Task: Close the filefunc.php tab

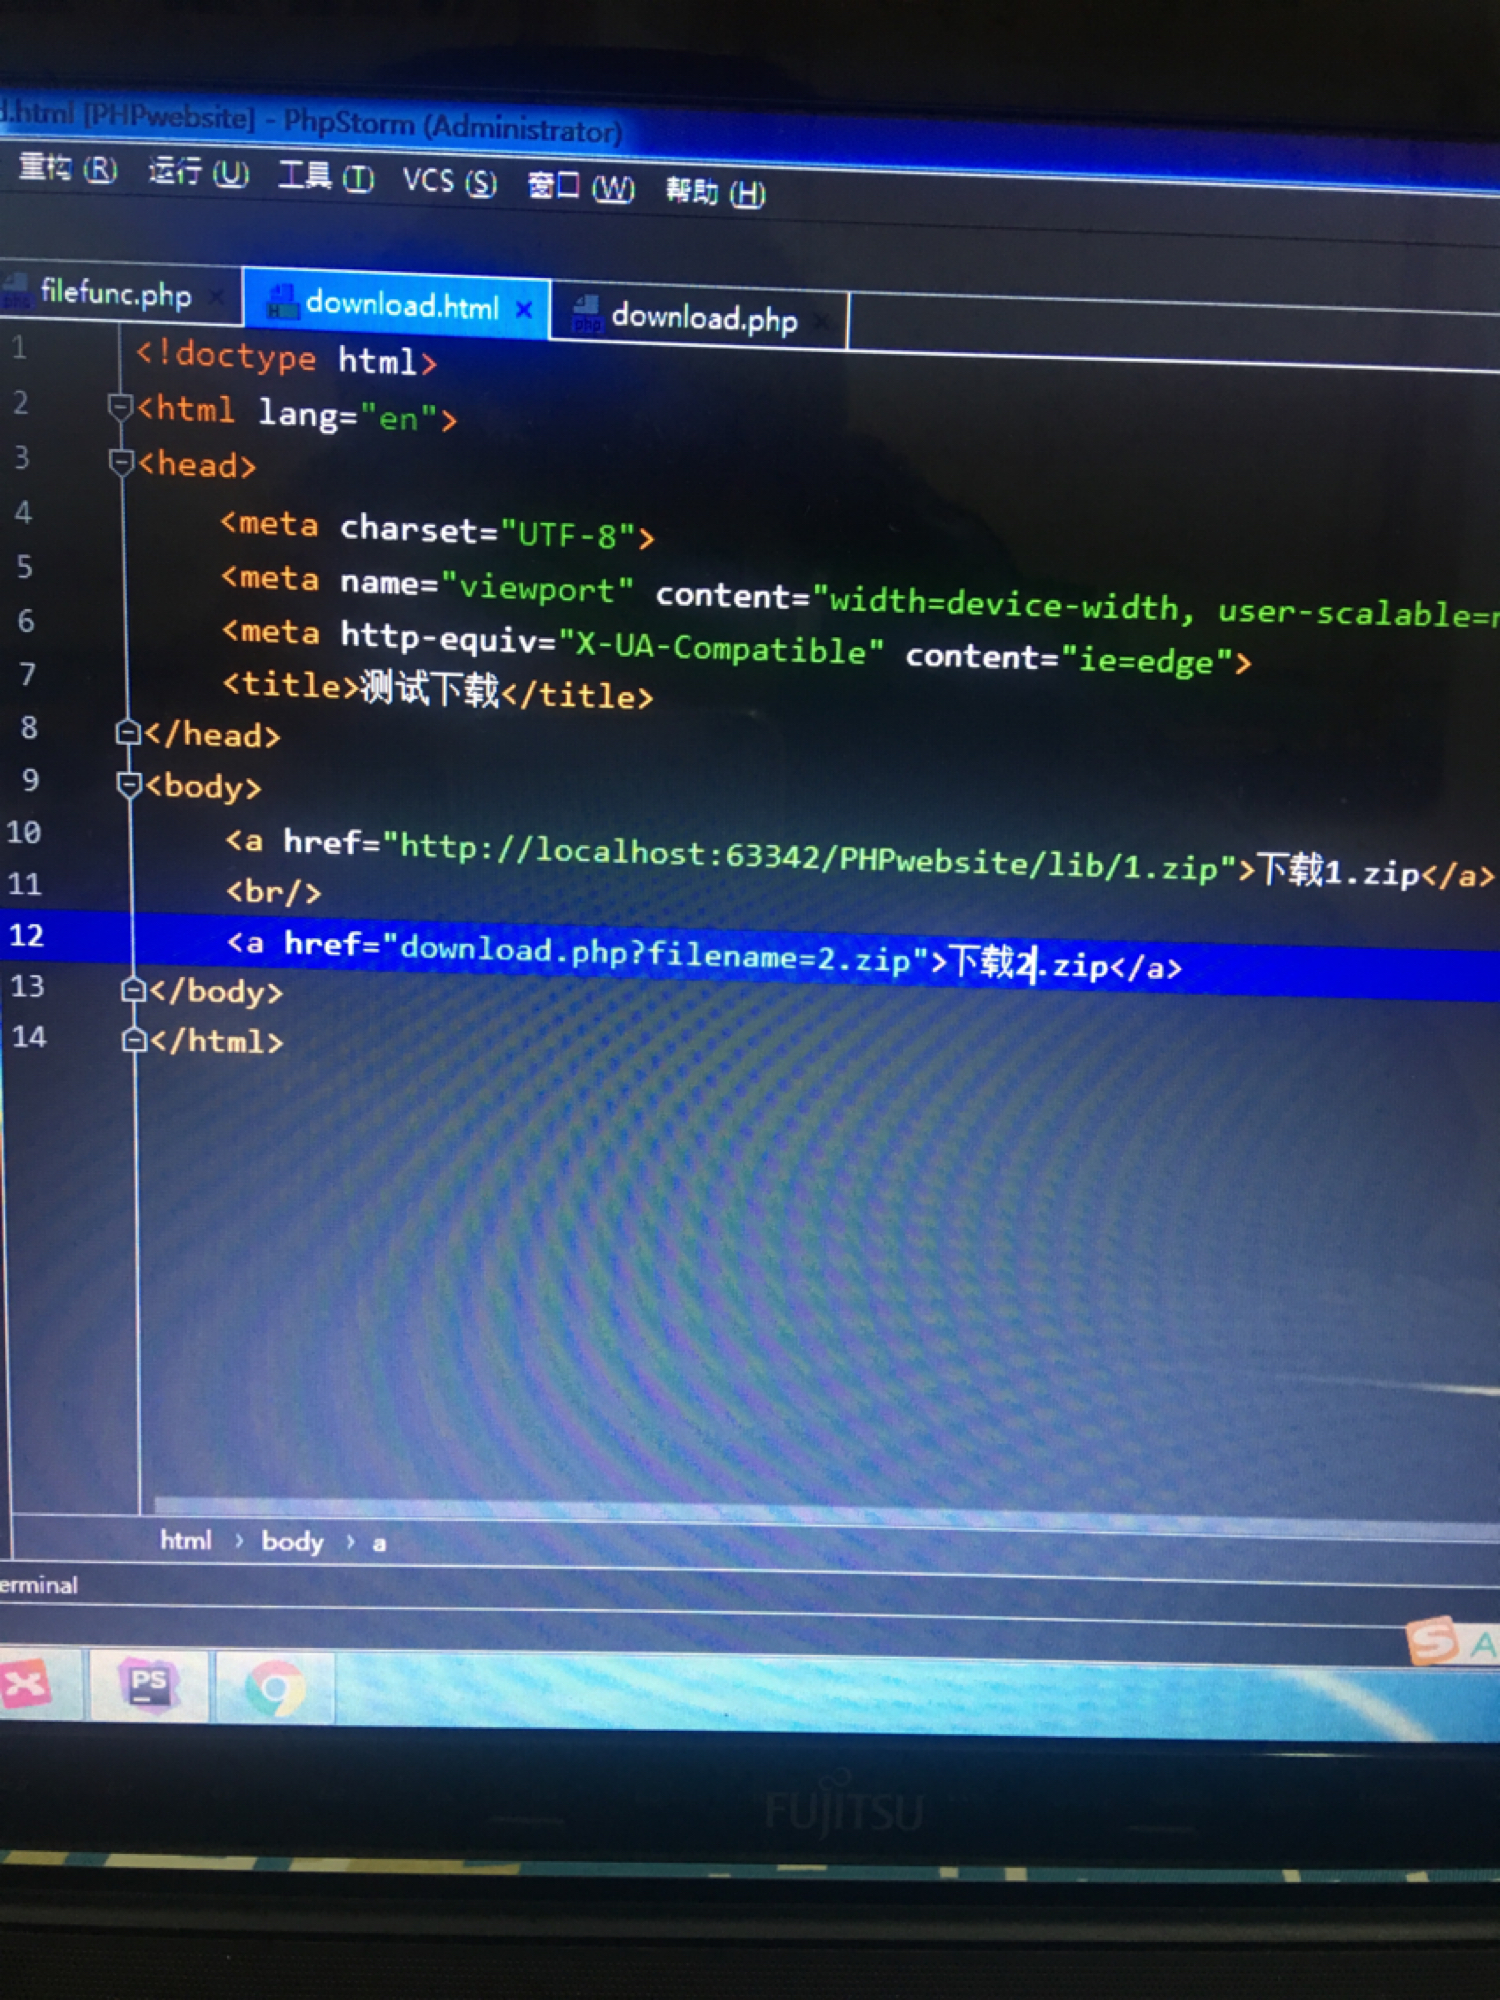Action: point(215,296)
